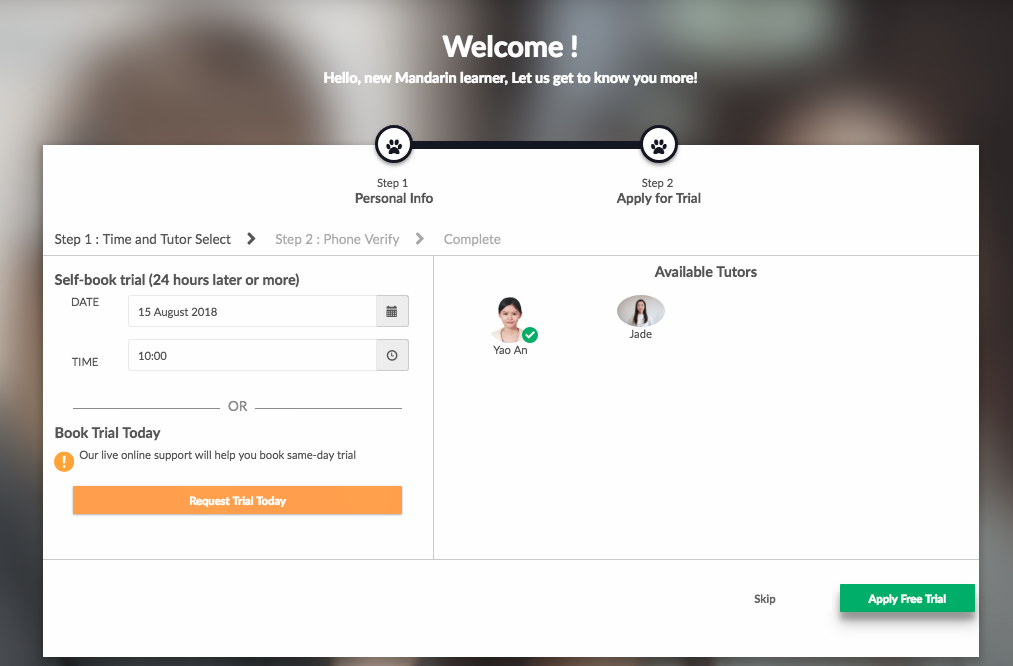Image resolution: width=1013 pixels, height=666 pixels.
Task: Click the Apply for Trial step label
Action: 658,198
